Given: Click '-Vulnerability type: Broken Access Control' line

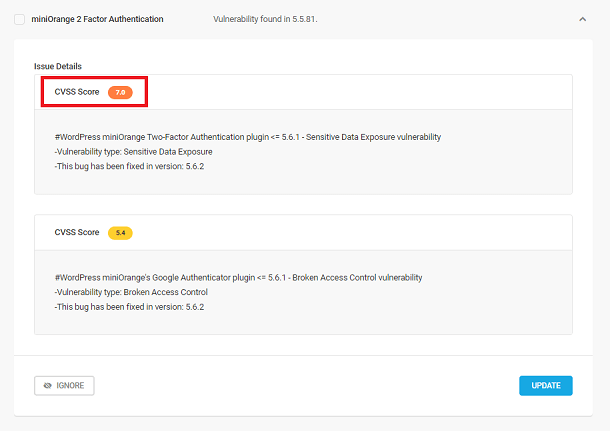Looking at the screenshot, I should (131, 292).
